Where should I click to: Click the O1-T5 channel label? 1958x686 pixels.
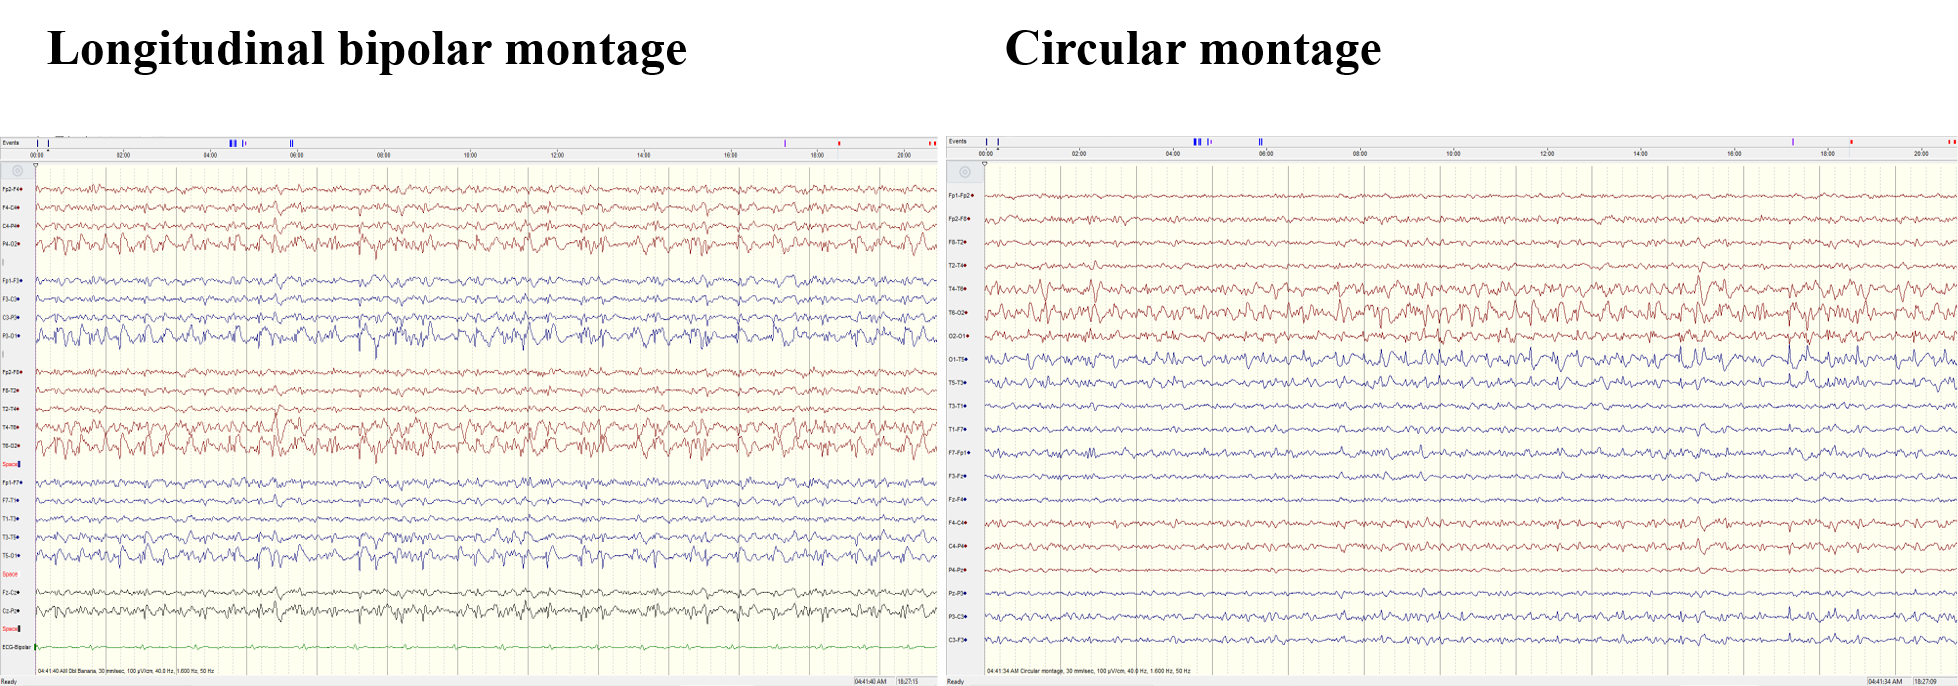(957, 359)
